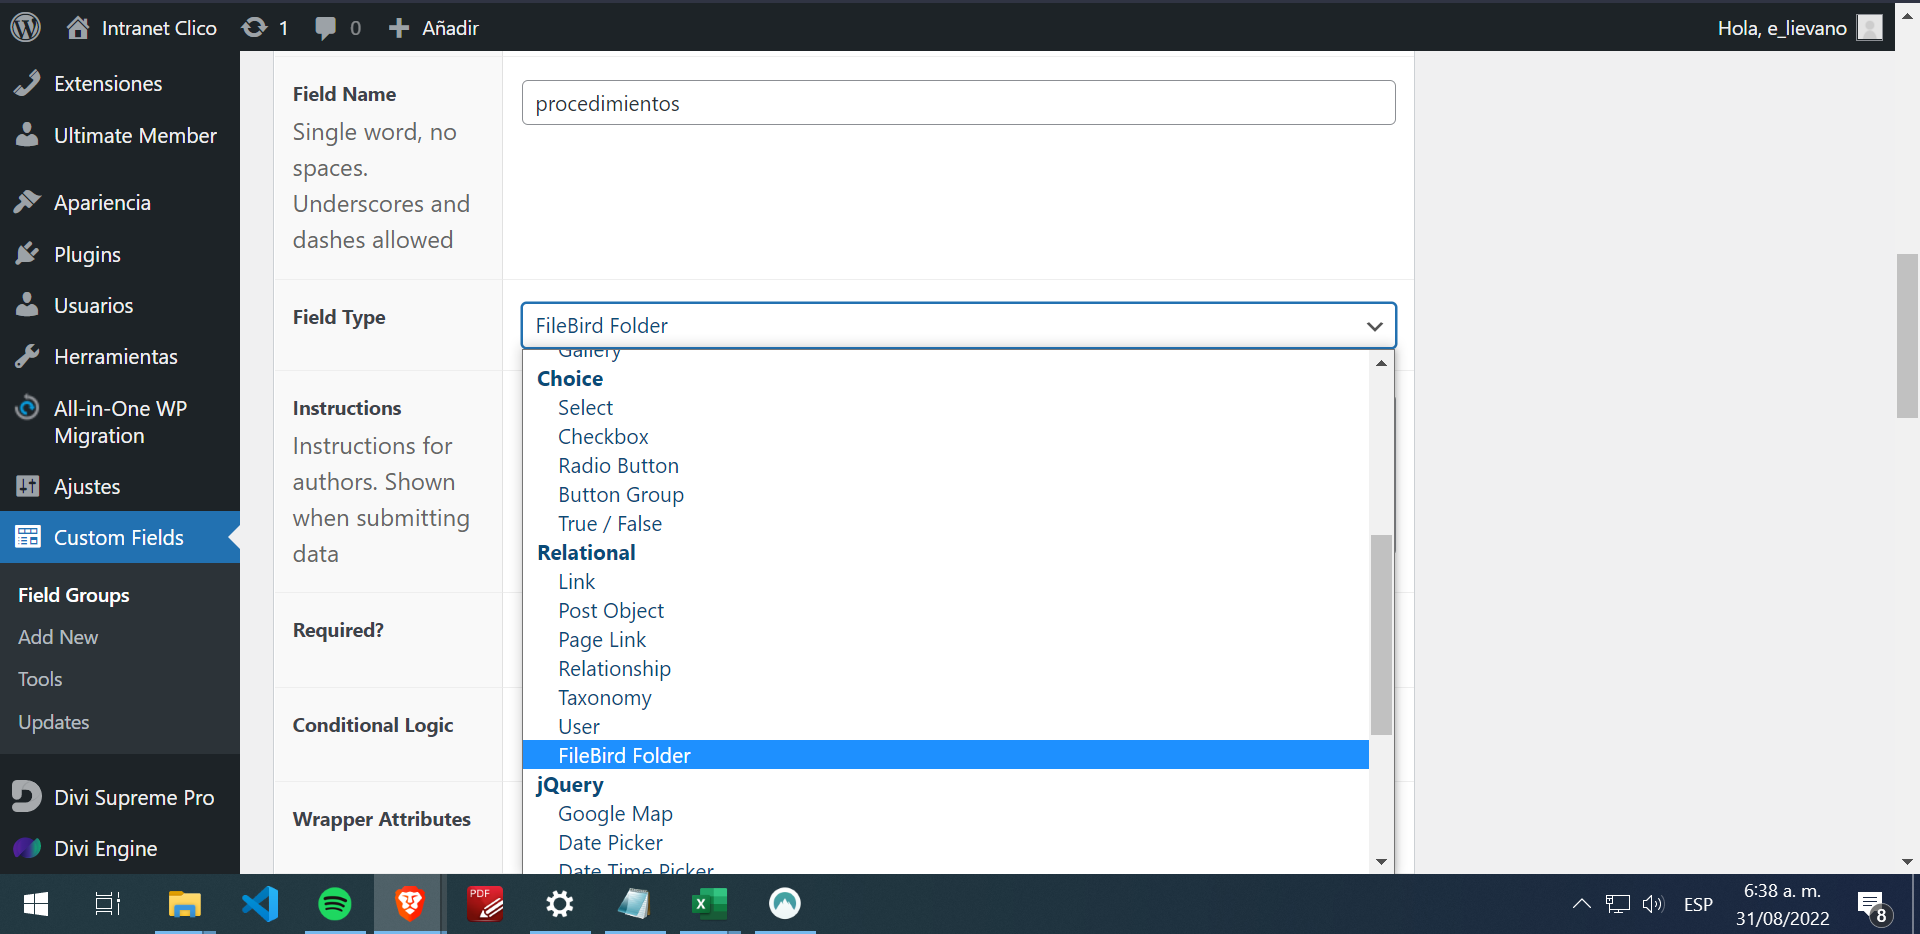
Task: Open Field Groups submenu item
Action: tap(74, 595)
